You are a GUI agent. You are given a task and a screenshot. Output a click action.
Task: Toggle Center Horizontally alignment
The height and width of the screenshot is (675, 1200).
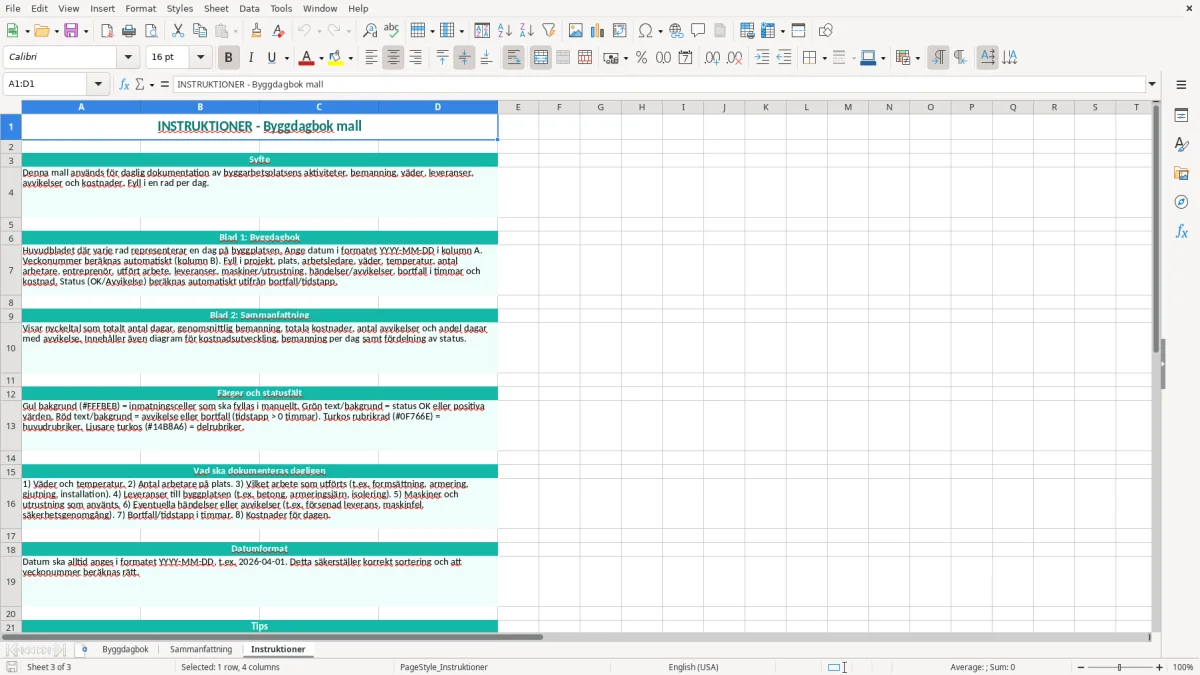coord(393,58)
